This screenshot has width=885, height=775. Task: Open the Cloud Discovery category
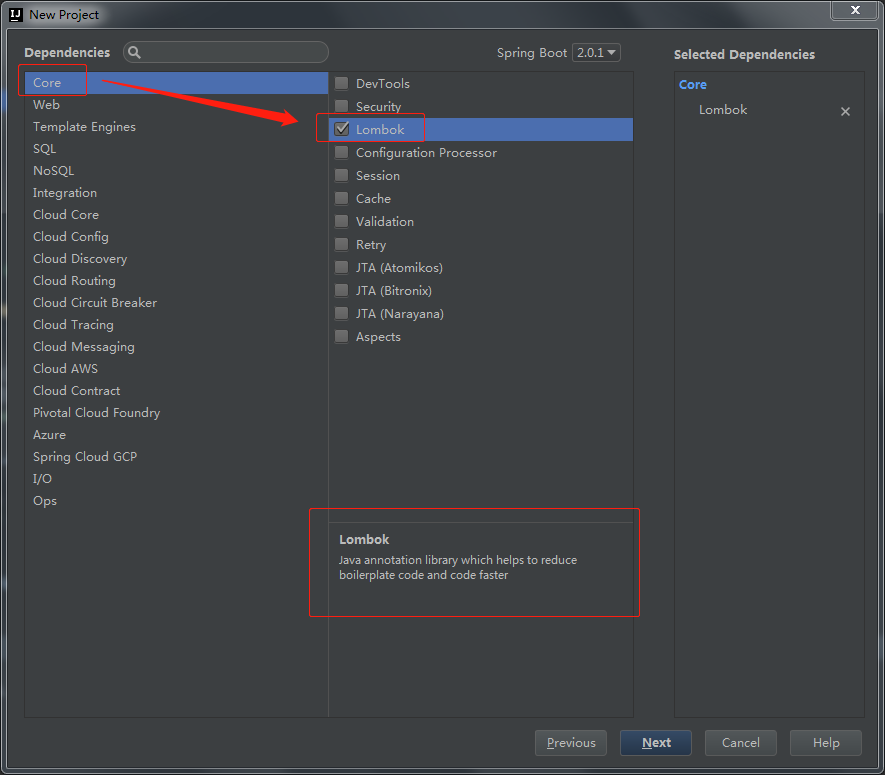coord(176,259)
